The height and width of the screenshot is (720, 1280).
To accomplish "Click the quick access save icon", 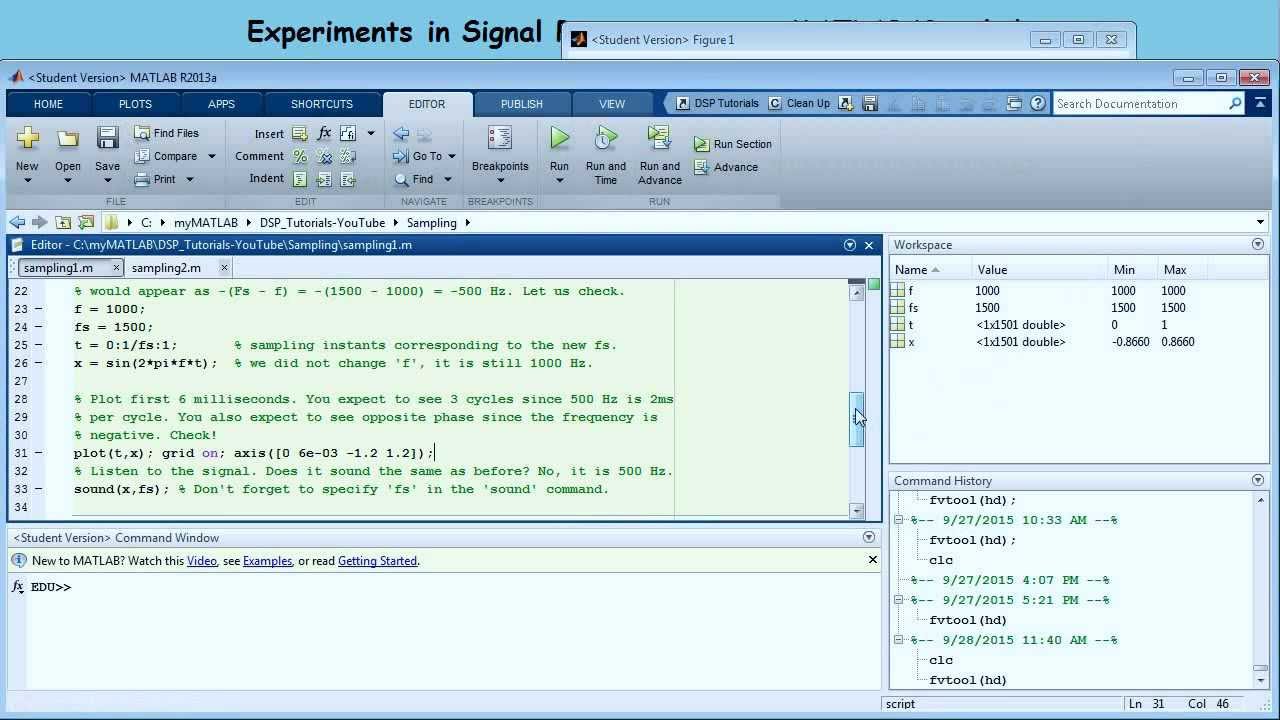I will point(869,103).
